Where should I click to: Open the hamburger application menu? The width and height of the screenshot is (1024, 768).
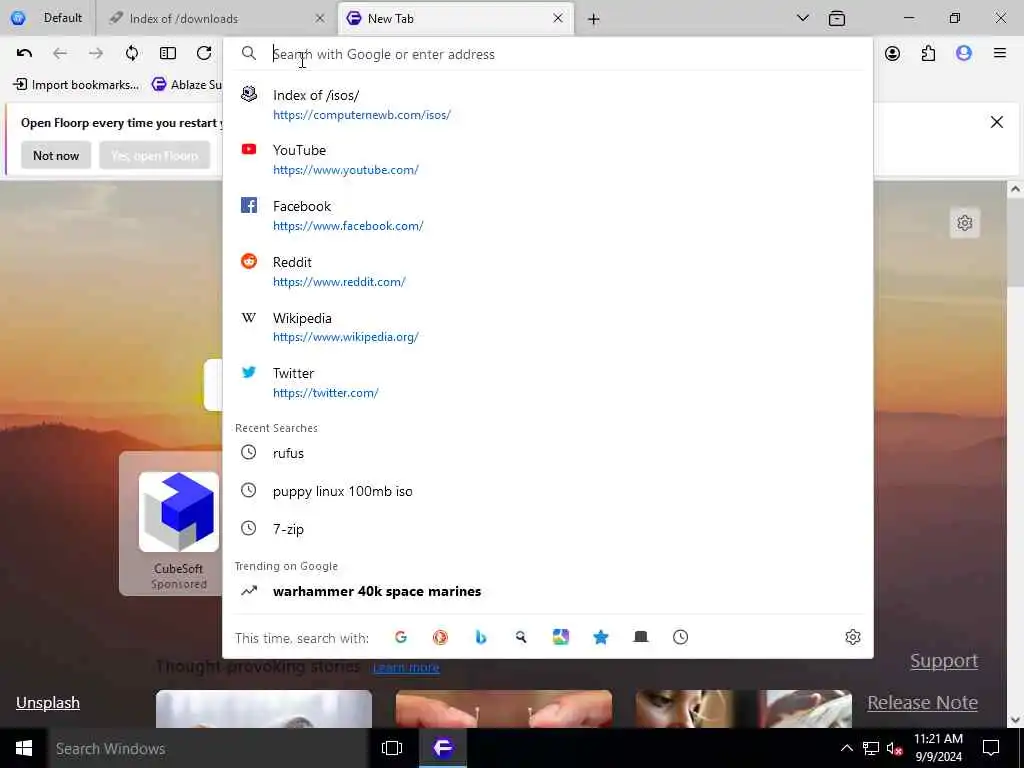click(x=1000, y=54)
